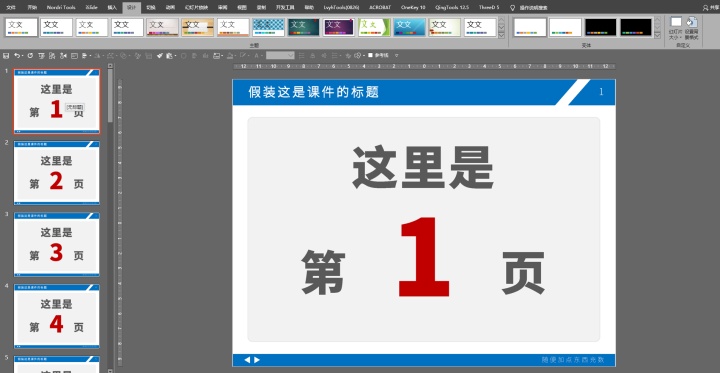
Task: Apply the dark teal theme thumbnail
Action: [x=304, y=27]
